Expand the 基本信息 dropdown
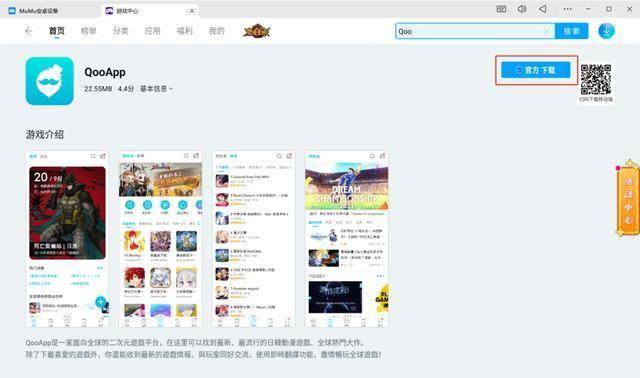This screenshot has height=378, width=640. pyautogui.click(x=156, y=89)
